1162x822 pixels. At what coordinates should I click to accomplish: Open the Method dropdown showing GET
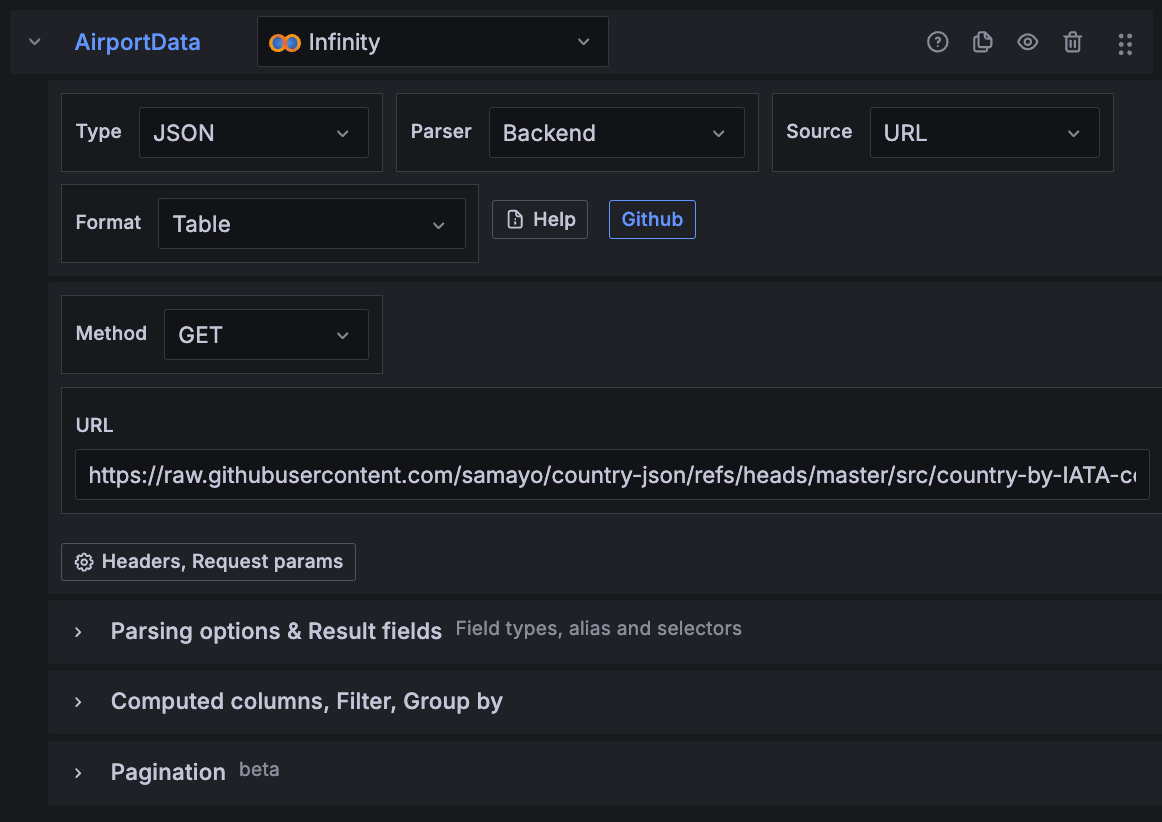point(266,334)
